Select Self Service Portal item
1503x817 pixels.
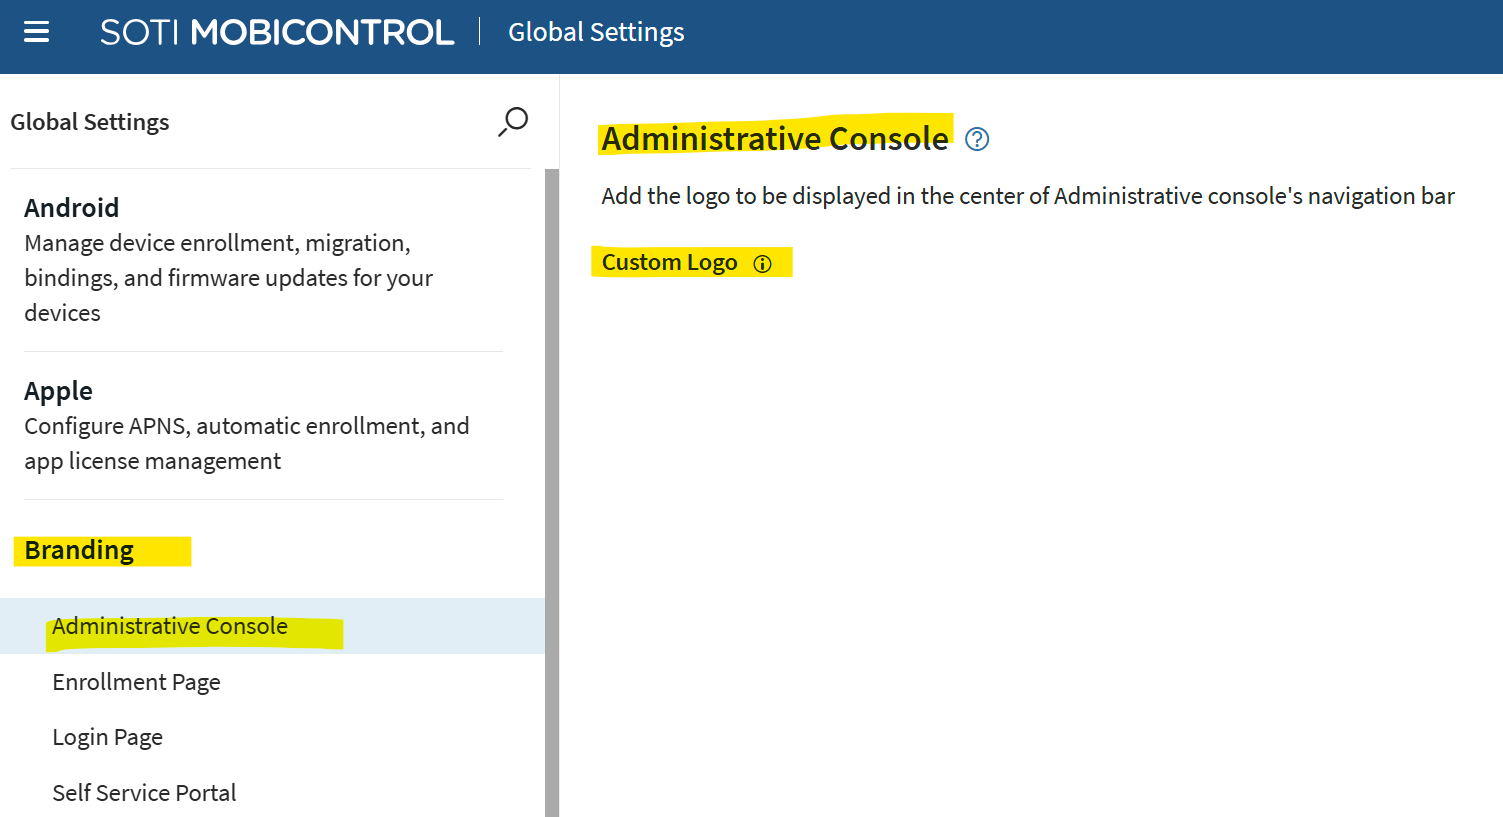point(144,793)
